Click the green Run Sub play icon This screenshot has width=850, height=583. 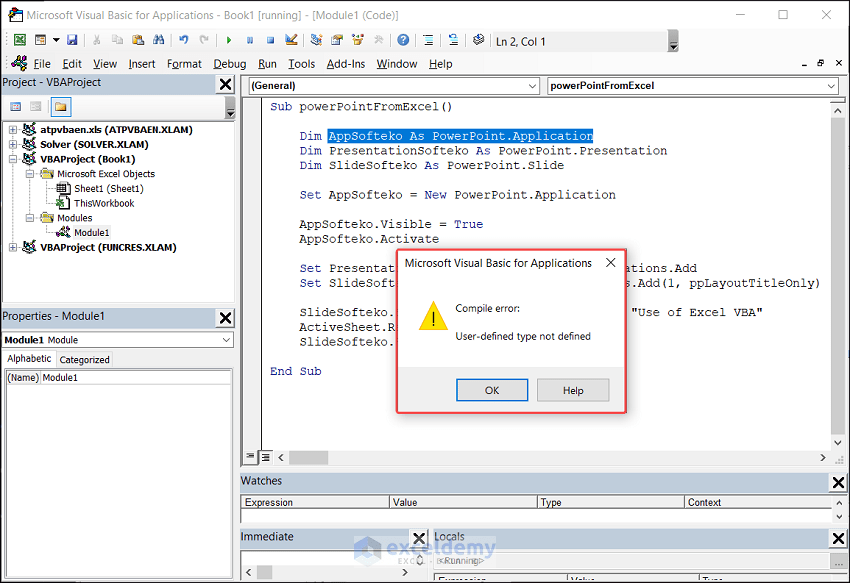pyautogui.click(x=229, y=40)
